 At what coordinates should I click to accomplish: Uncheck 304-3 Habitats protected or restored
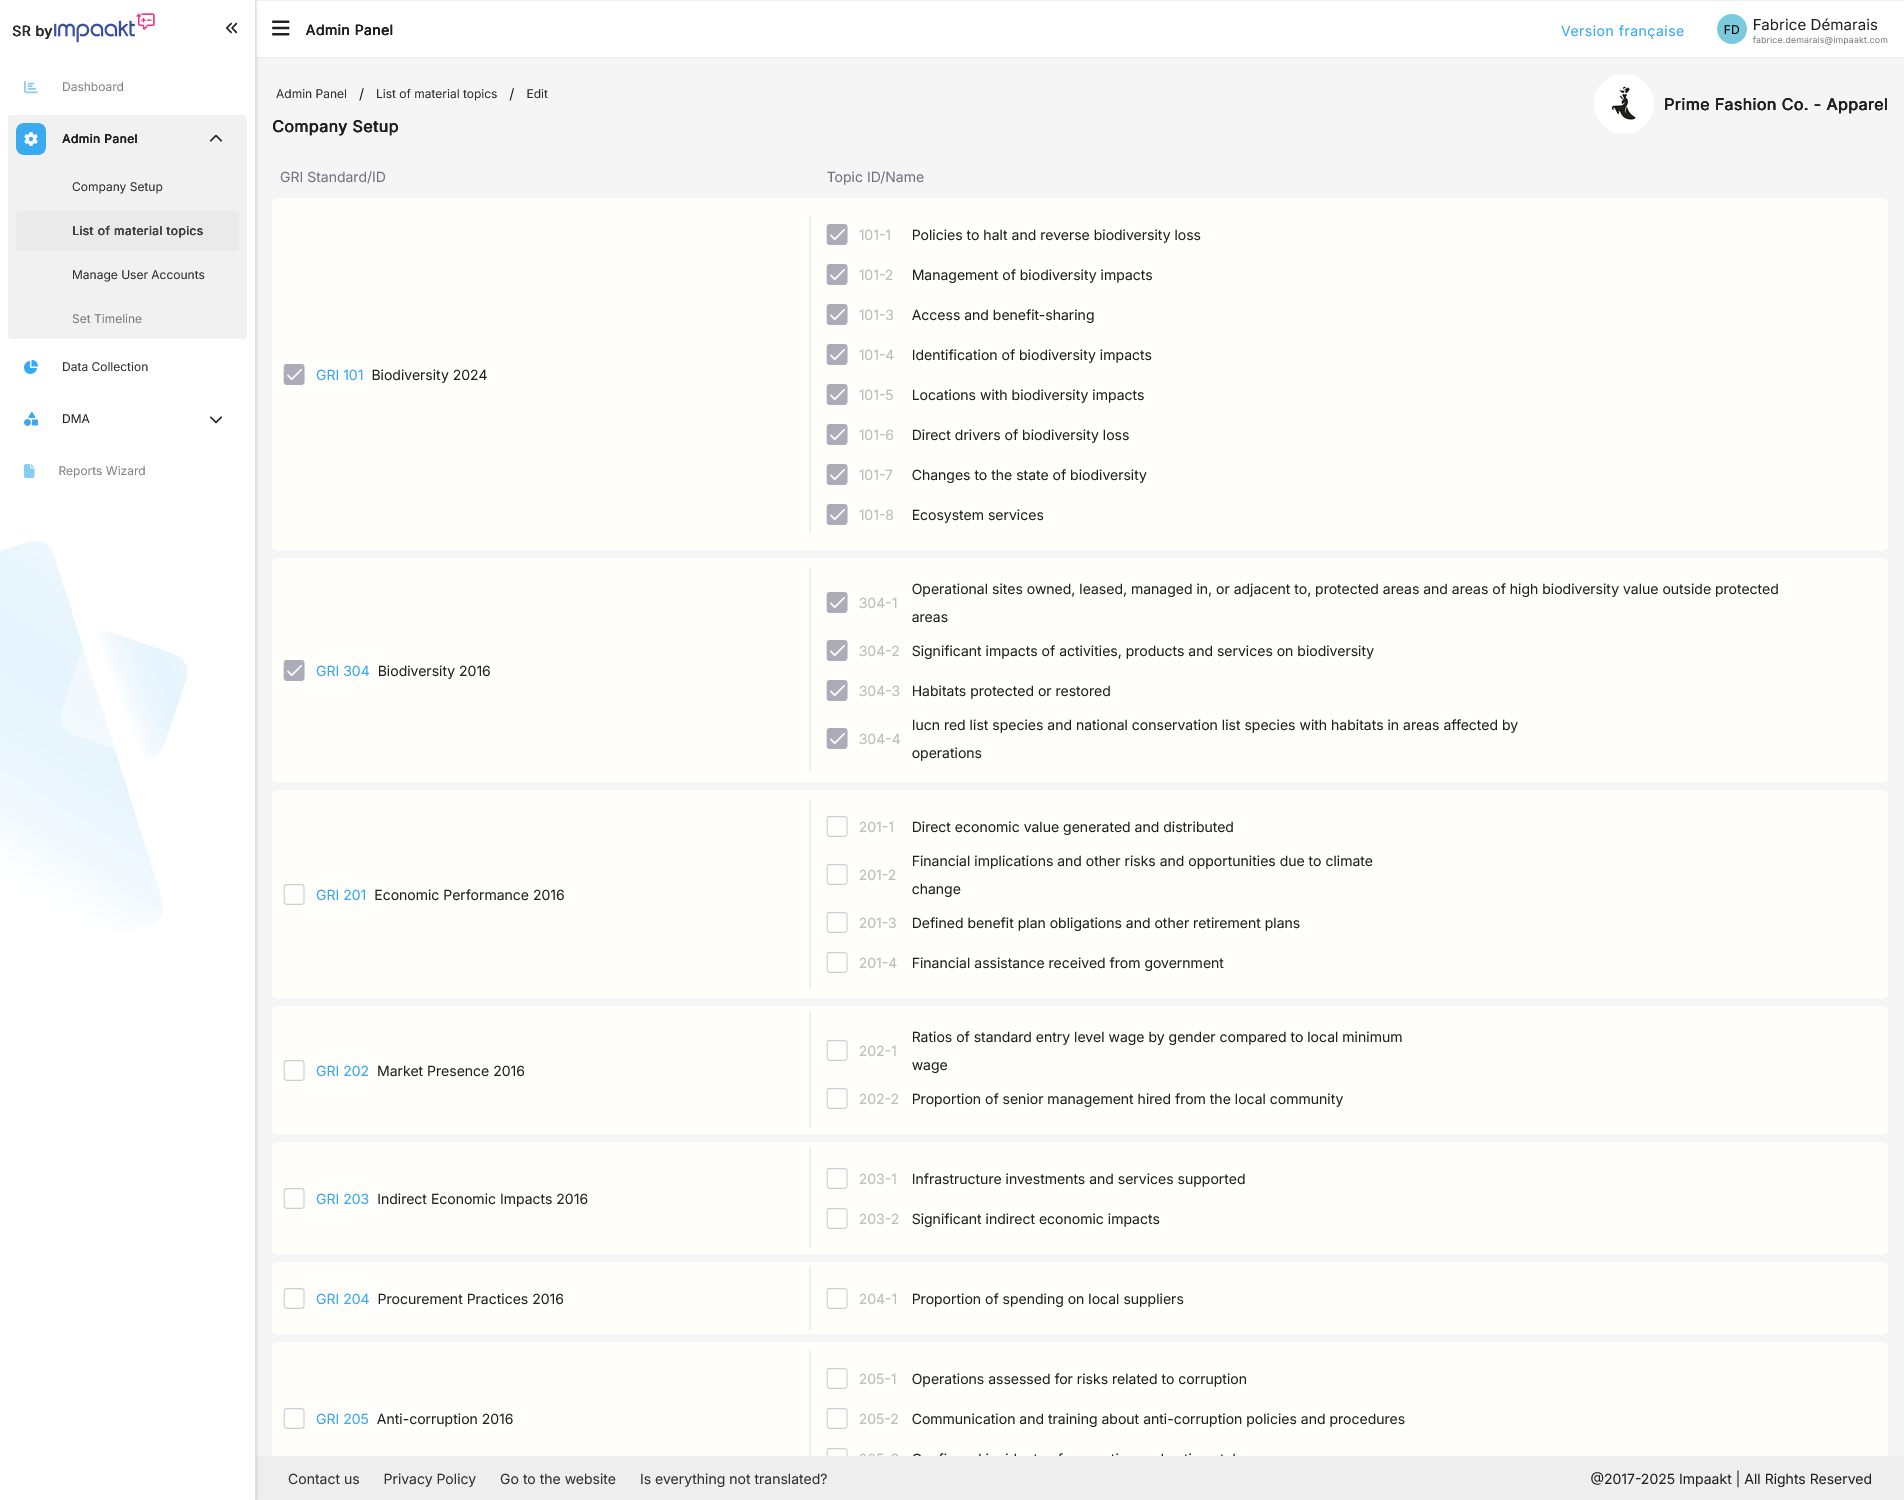click(837, 691)
